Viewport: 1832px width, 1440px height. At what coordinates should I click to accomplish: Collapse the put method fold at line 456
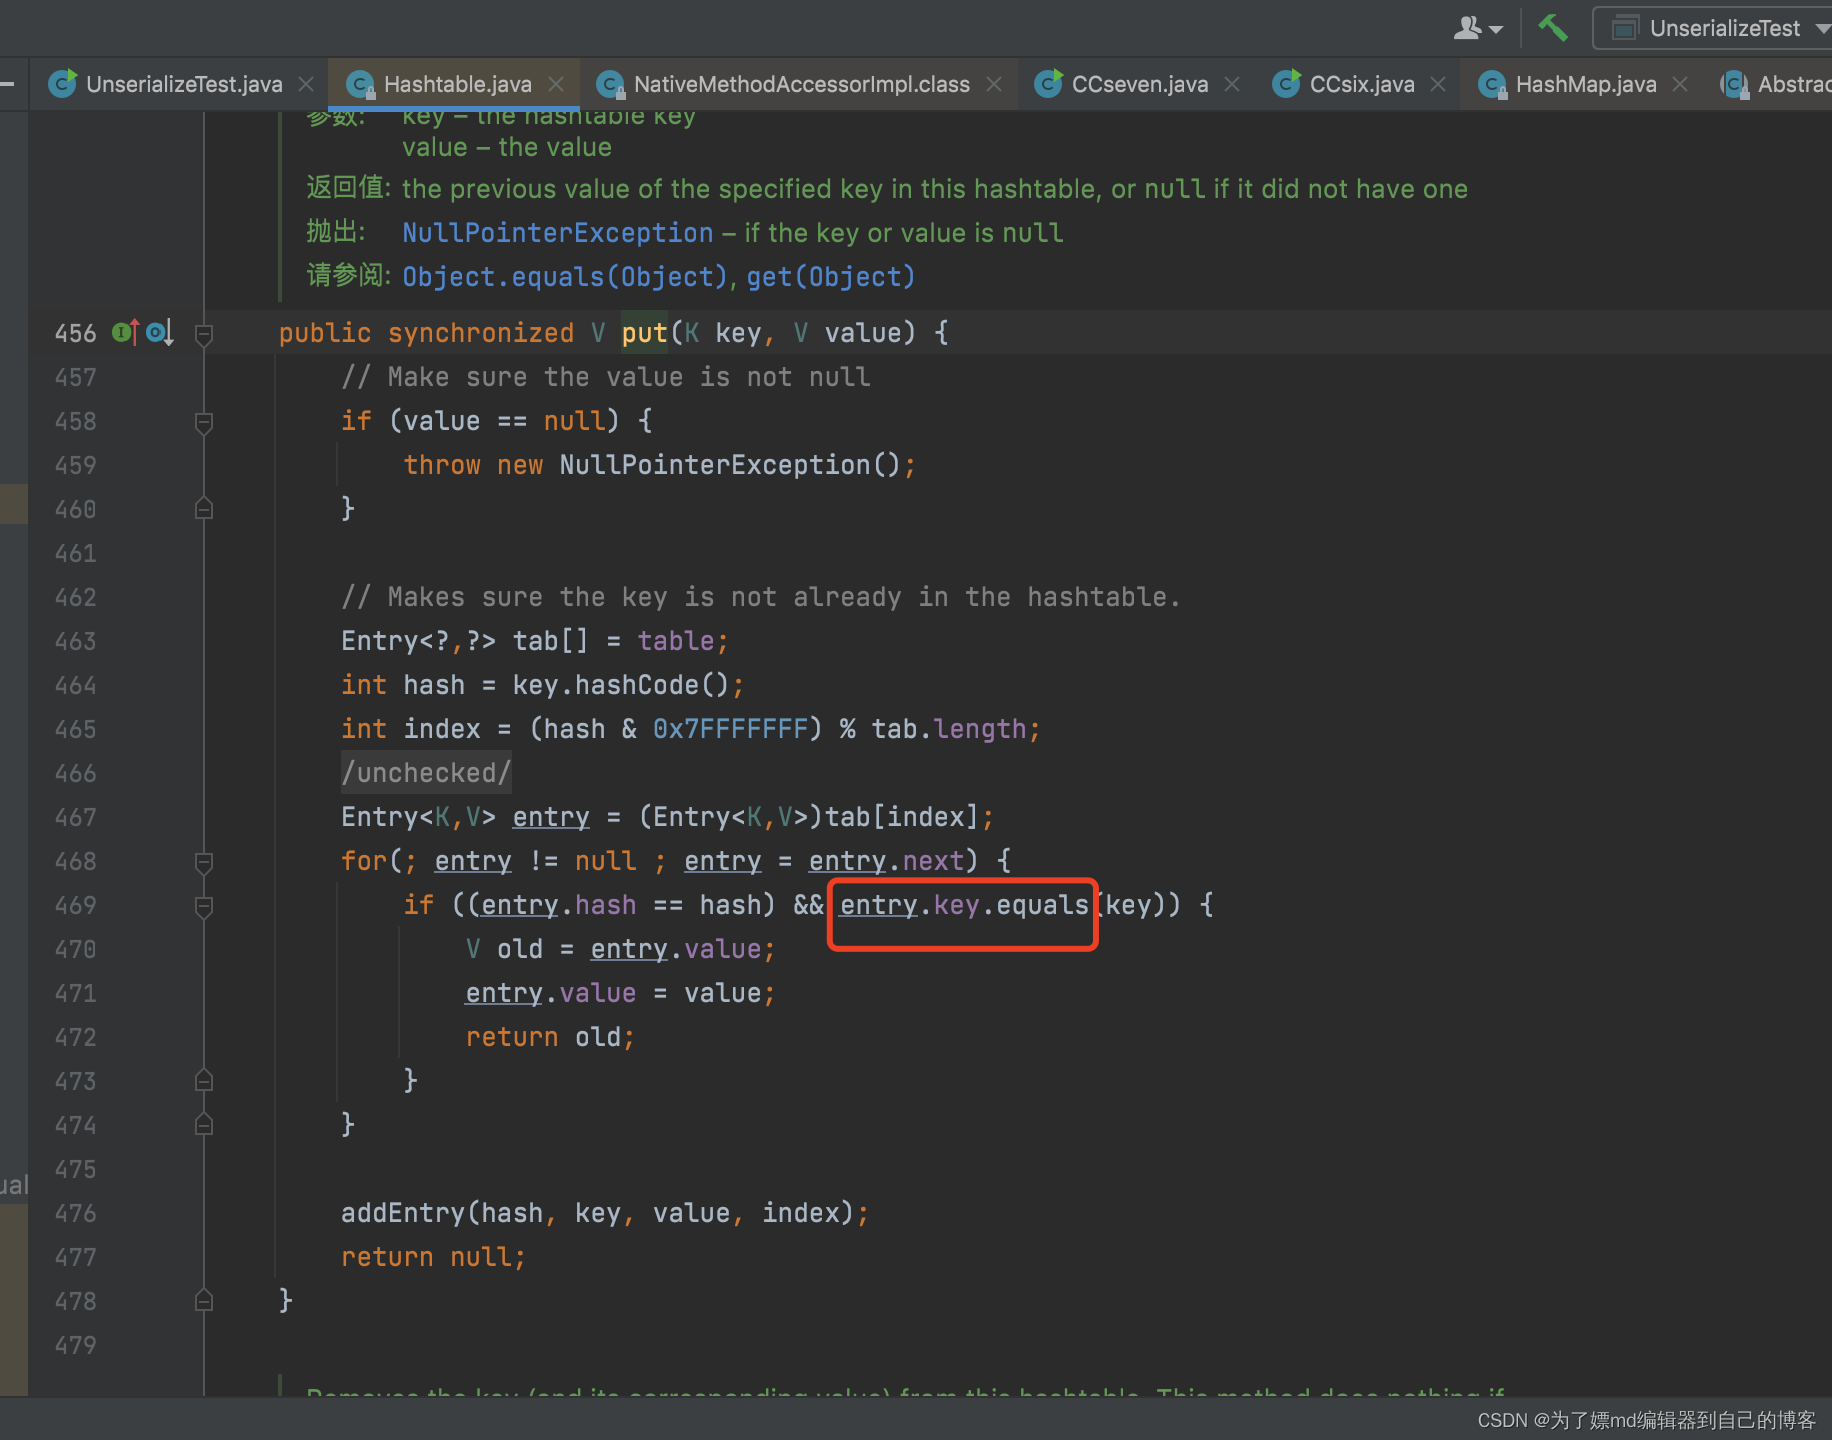(204, 334)
